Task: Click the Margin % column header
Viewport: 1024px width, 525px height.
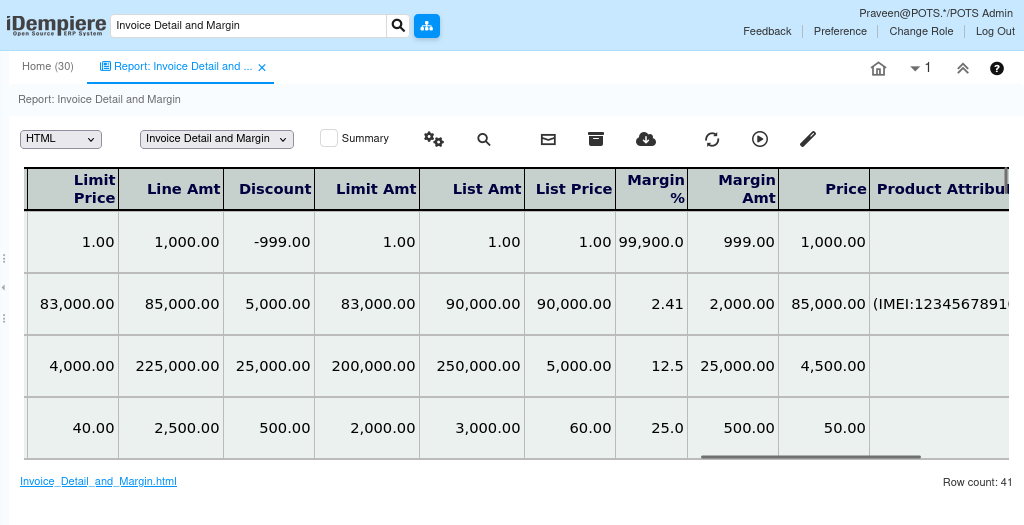Action: pyautogui.click(x=652, y=189)
